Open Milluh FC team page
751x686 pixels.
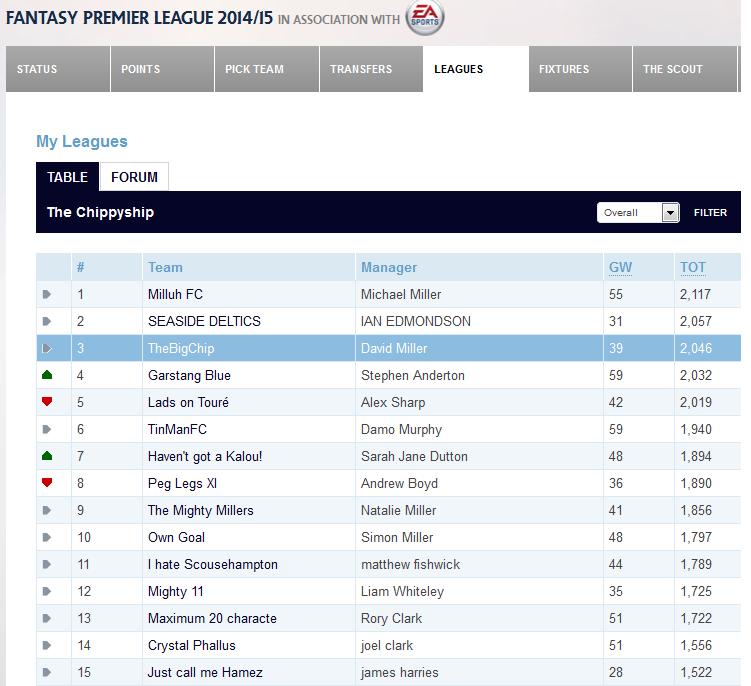tap(175, 294)
